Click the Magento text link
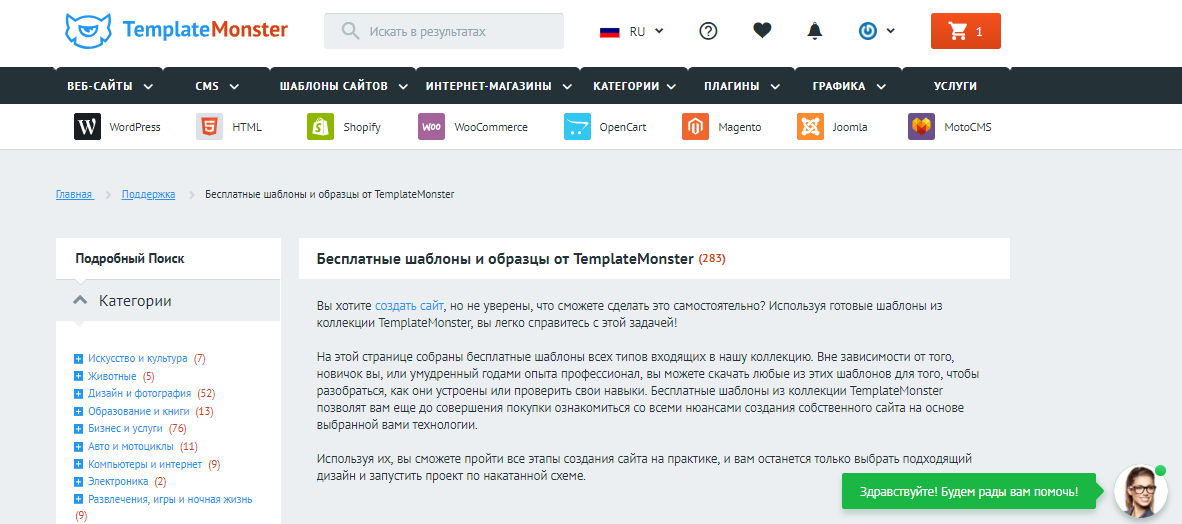 [740, 127]
